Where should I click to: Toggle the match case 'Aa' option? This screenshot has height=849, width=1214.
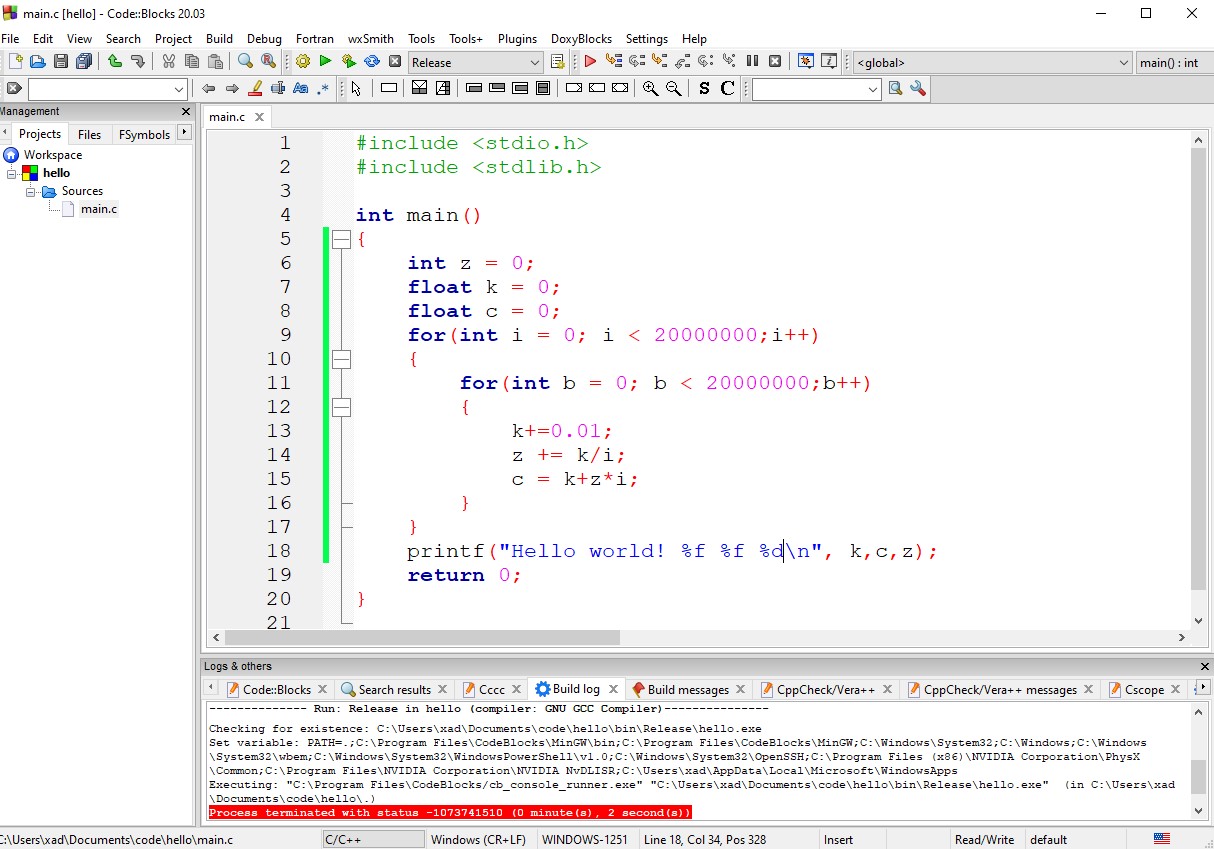300,88
